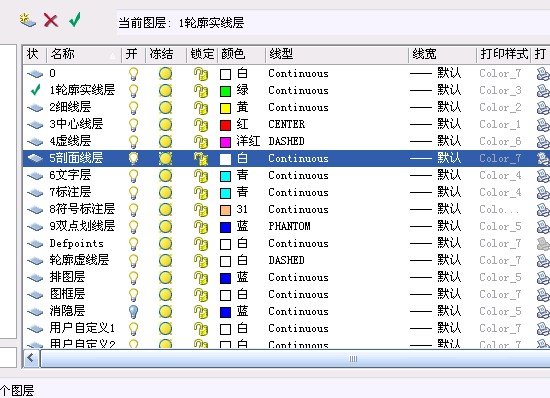Click the red Delete Layer X icon
The height and width of the screenshot is (398, 550).
tap(51, 20)
